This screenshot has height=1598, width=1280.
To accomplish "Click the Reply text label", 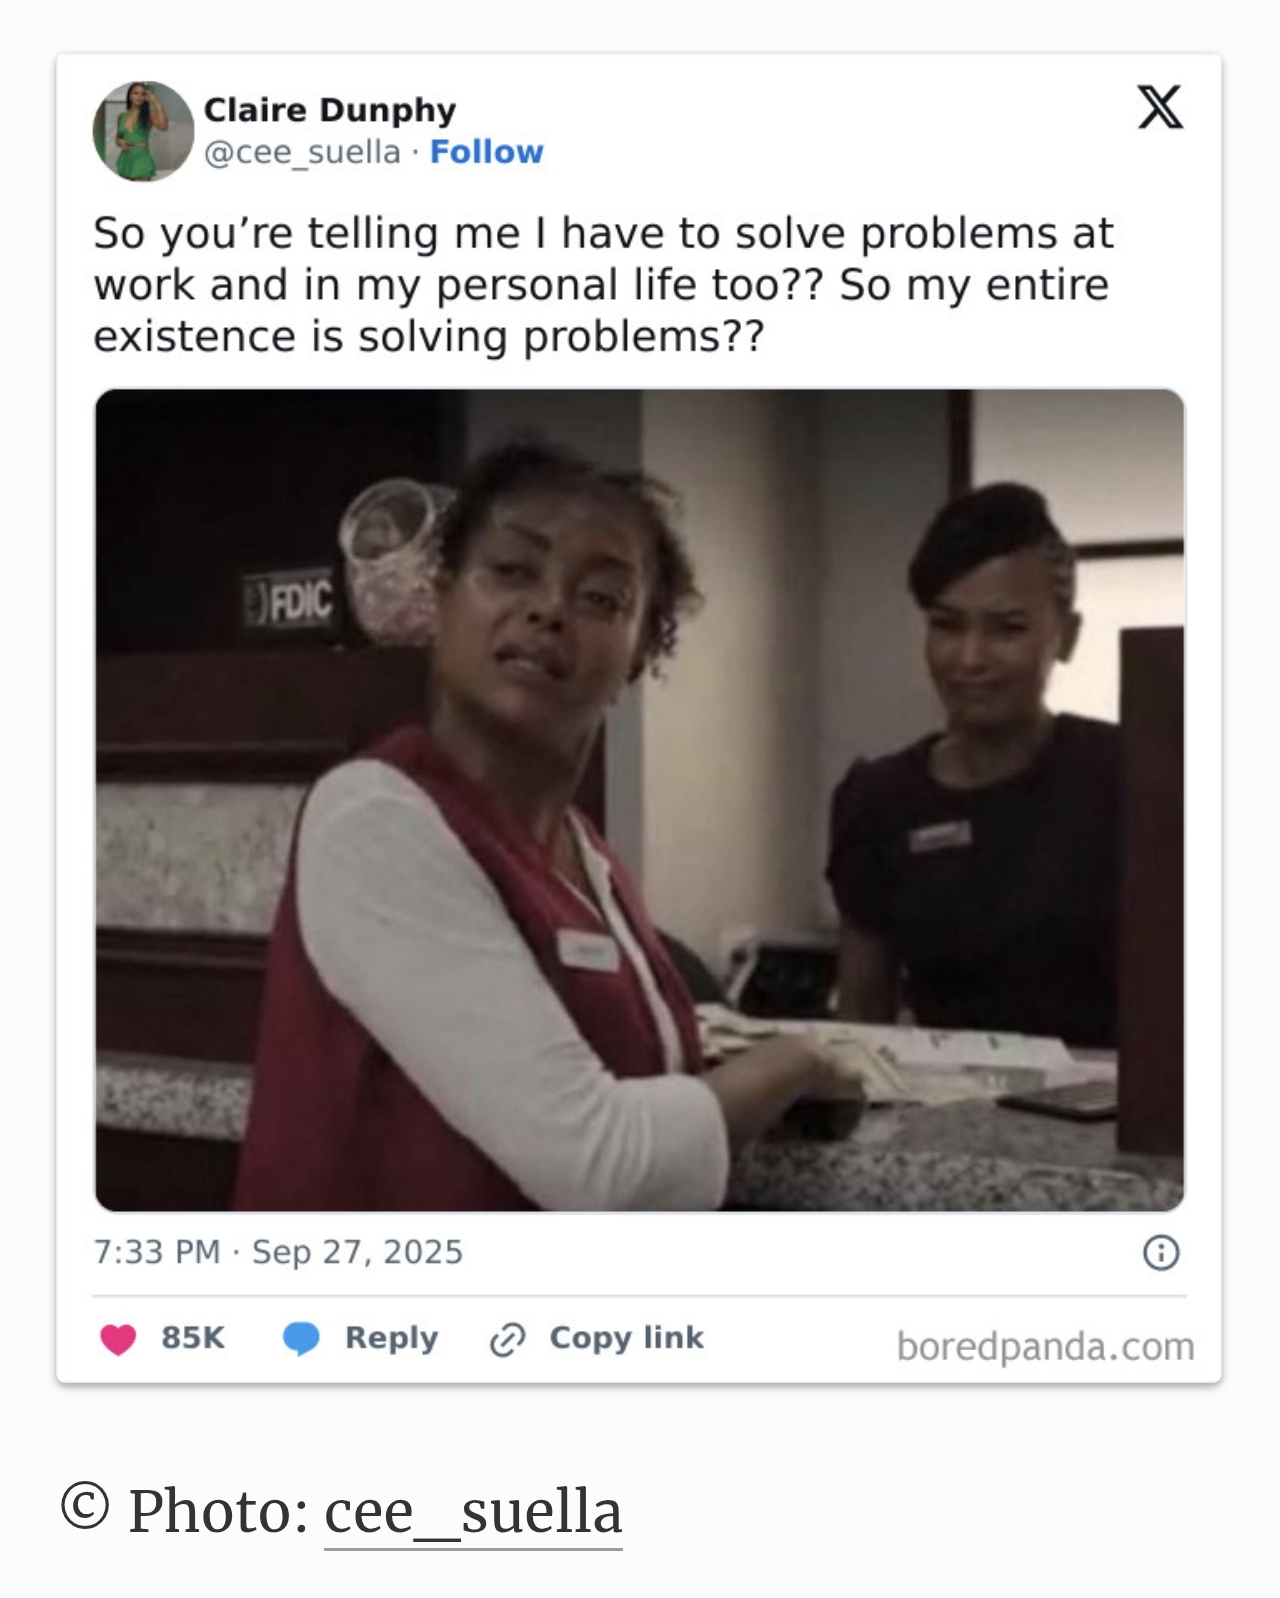I will pyautogui.click(x=391, y=1338).
